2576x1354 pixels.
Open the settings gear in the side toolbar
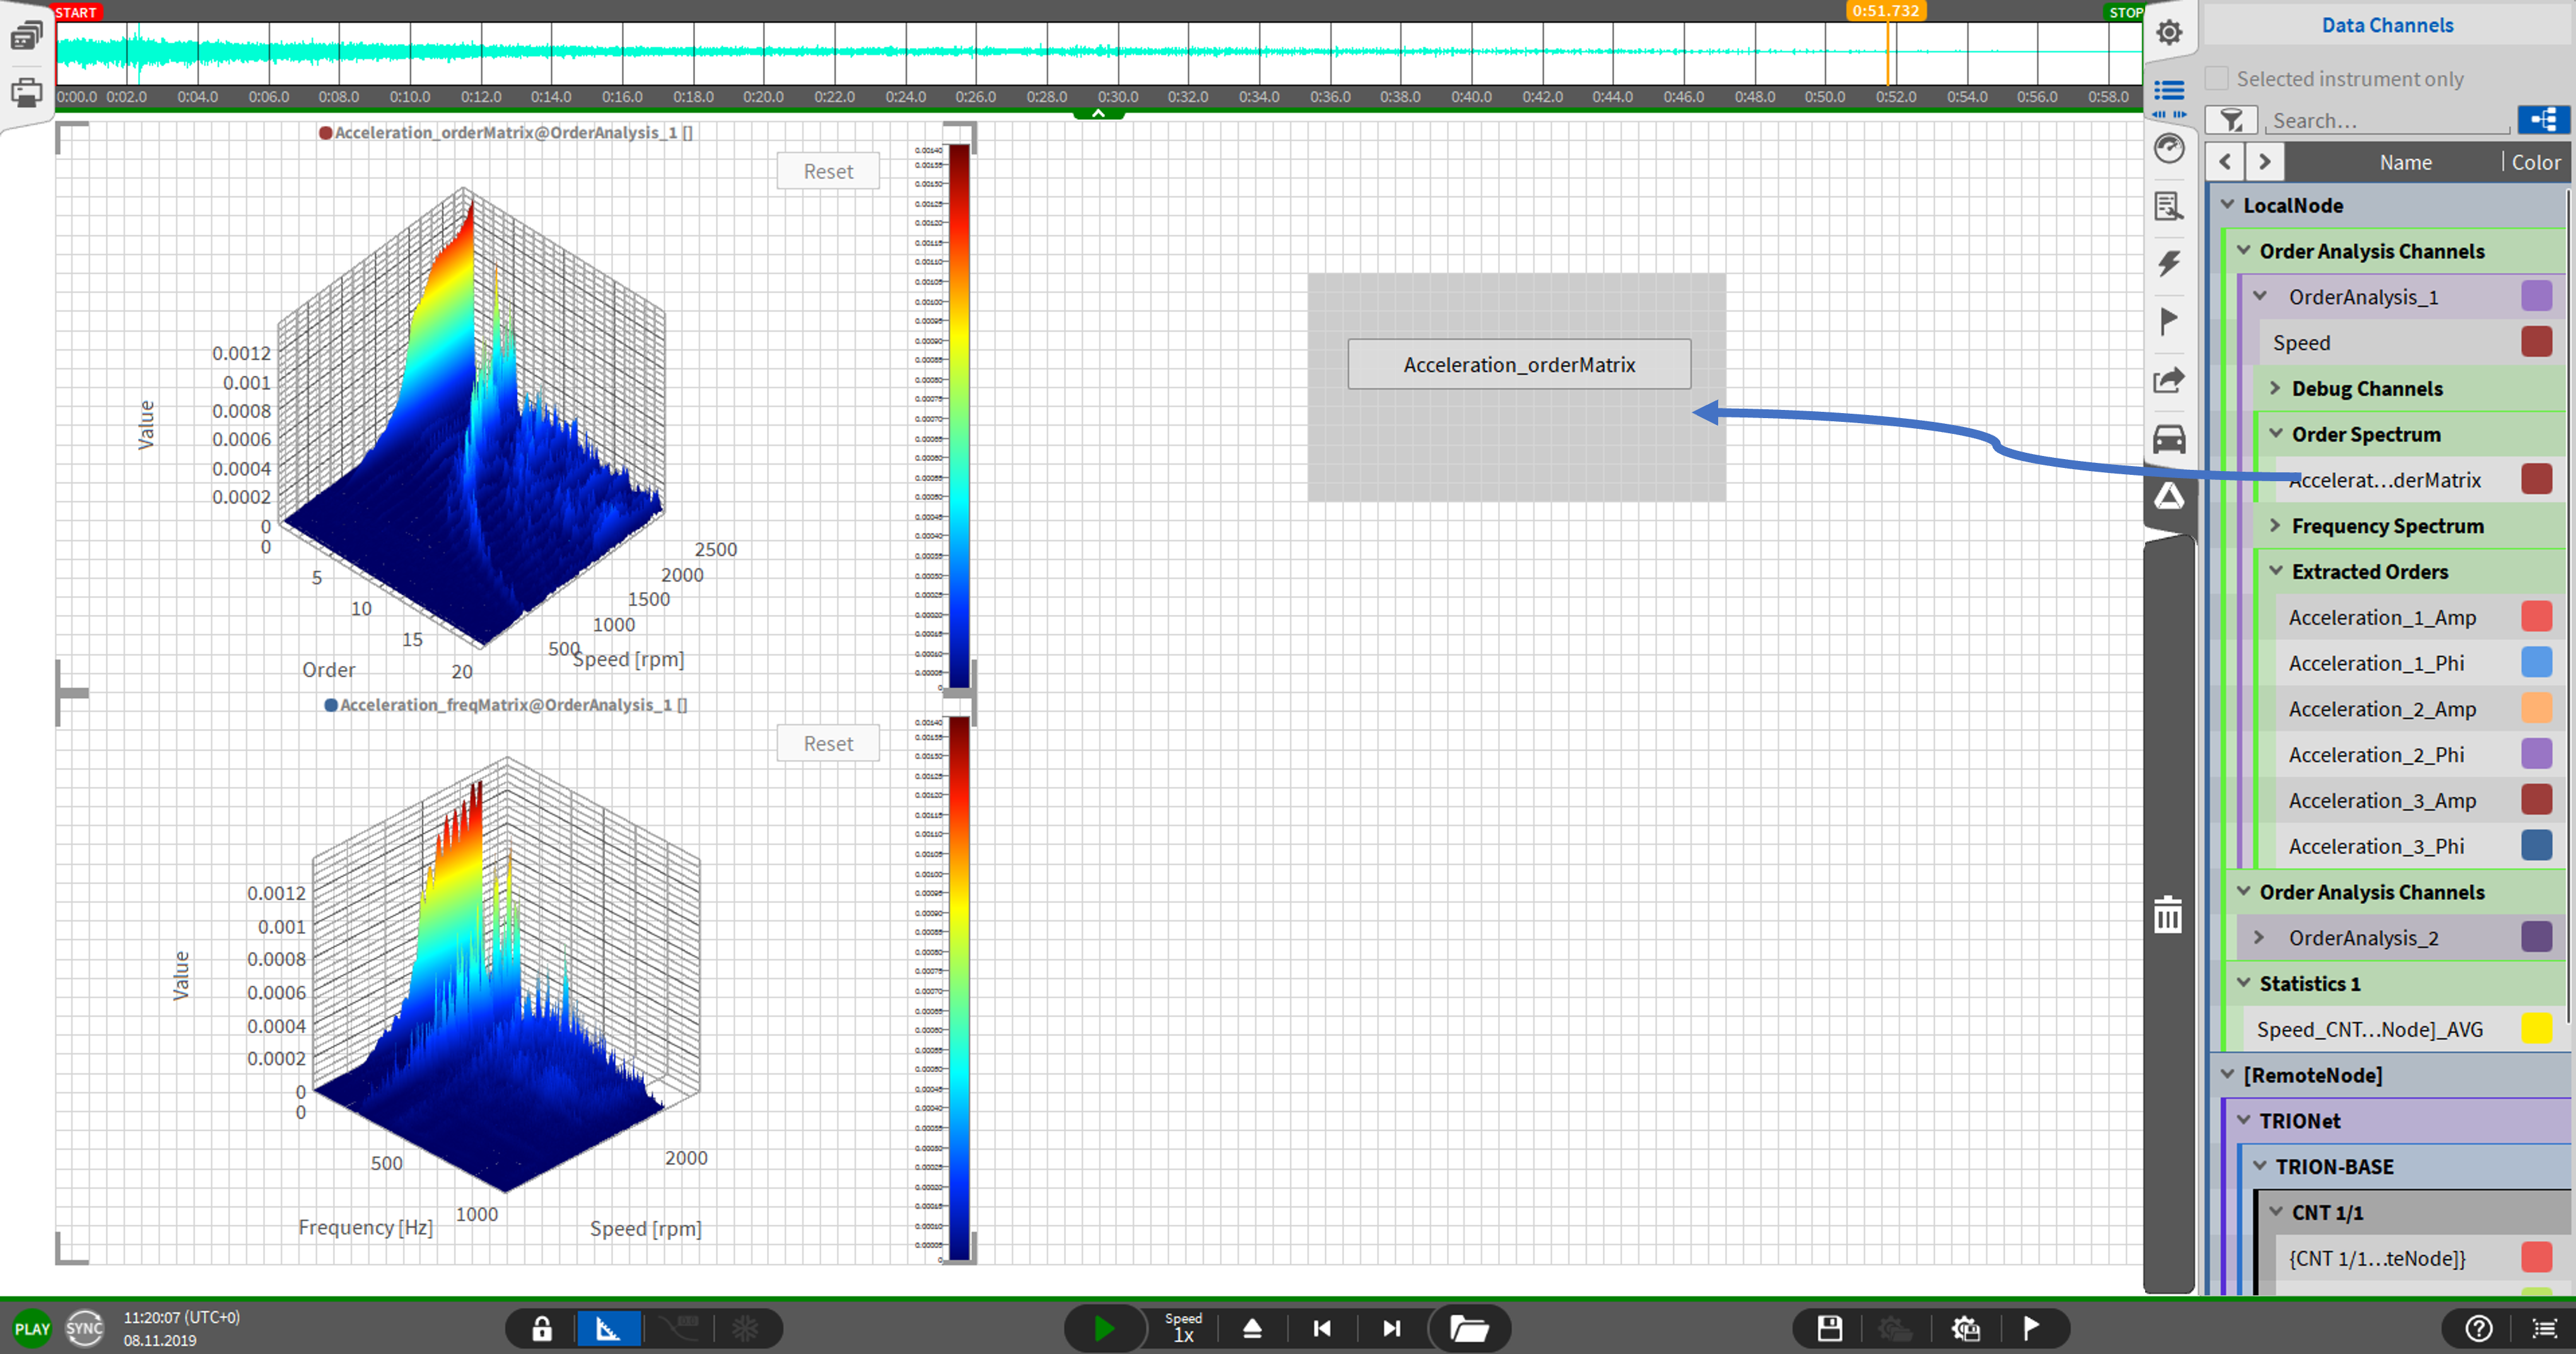[x=2168, y=33]
